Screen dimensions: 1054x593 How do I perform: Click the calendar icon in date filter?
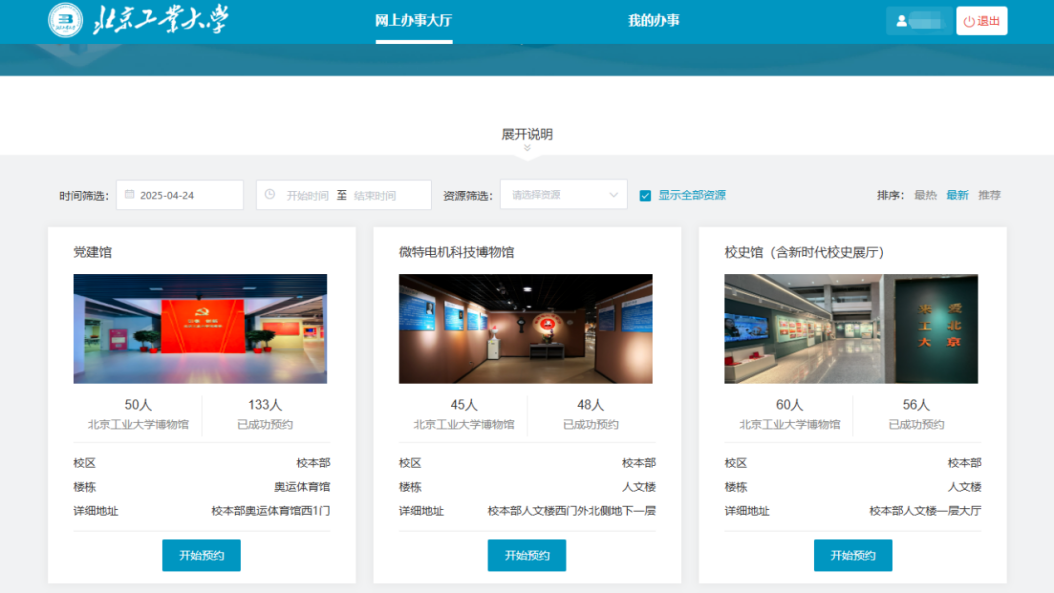[129, 195]
